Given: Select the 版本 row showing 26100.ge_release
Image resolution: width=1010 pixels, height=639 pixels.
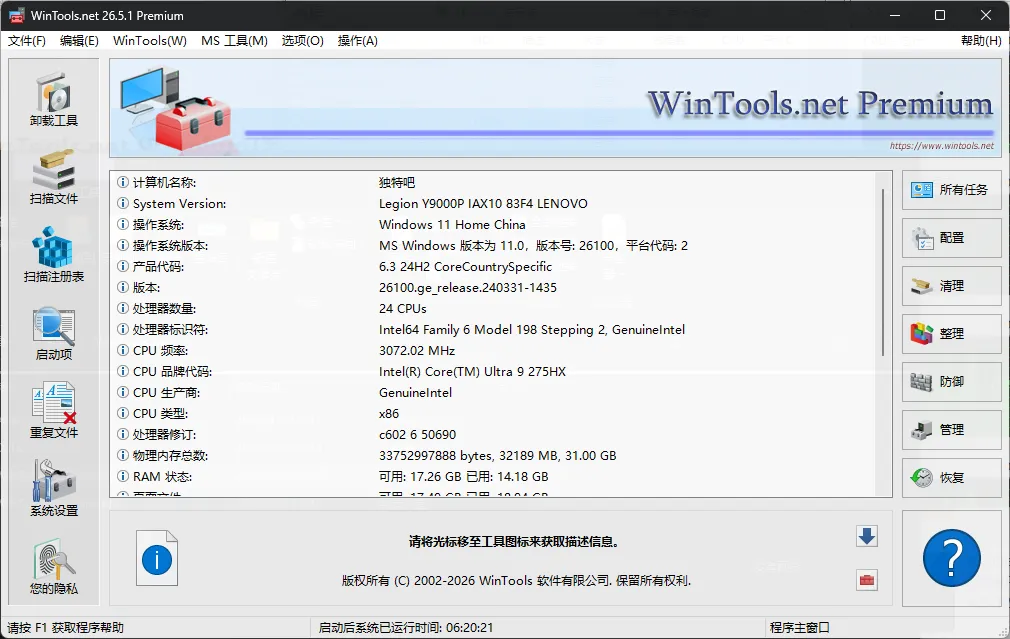Looking at the screenshot, I should pyautogui.click(x=493, y=287).
